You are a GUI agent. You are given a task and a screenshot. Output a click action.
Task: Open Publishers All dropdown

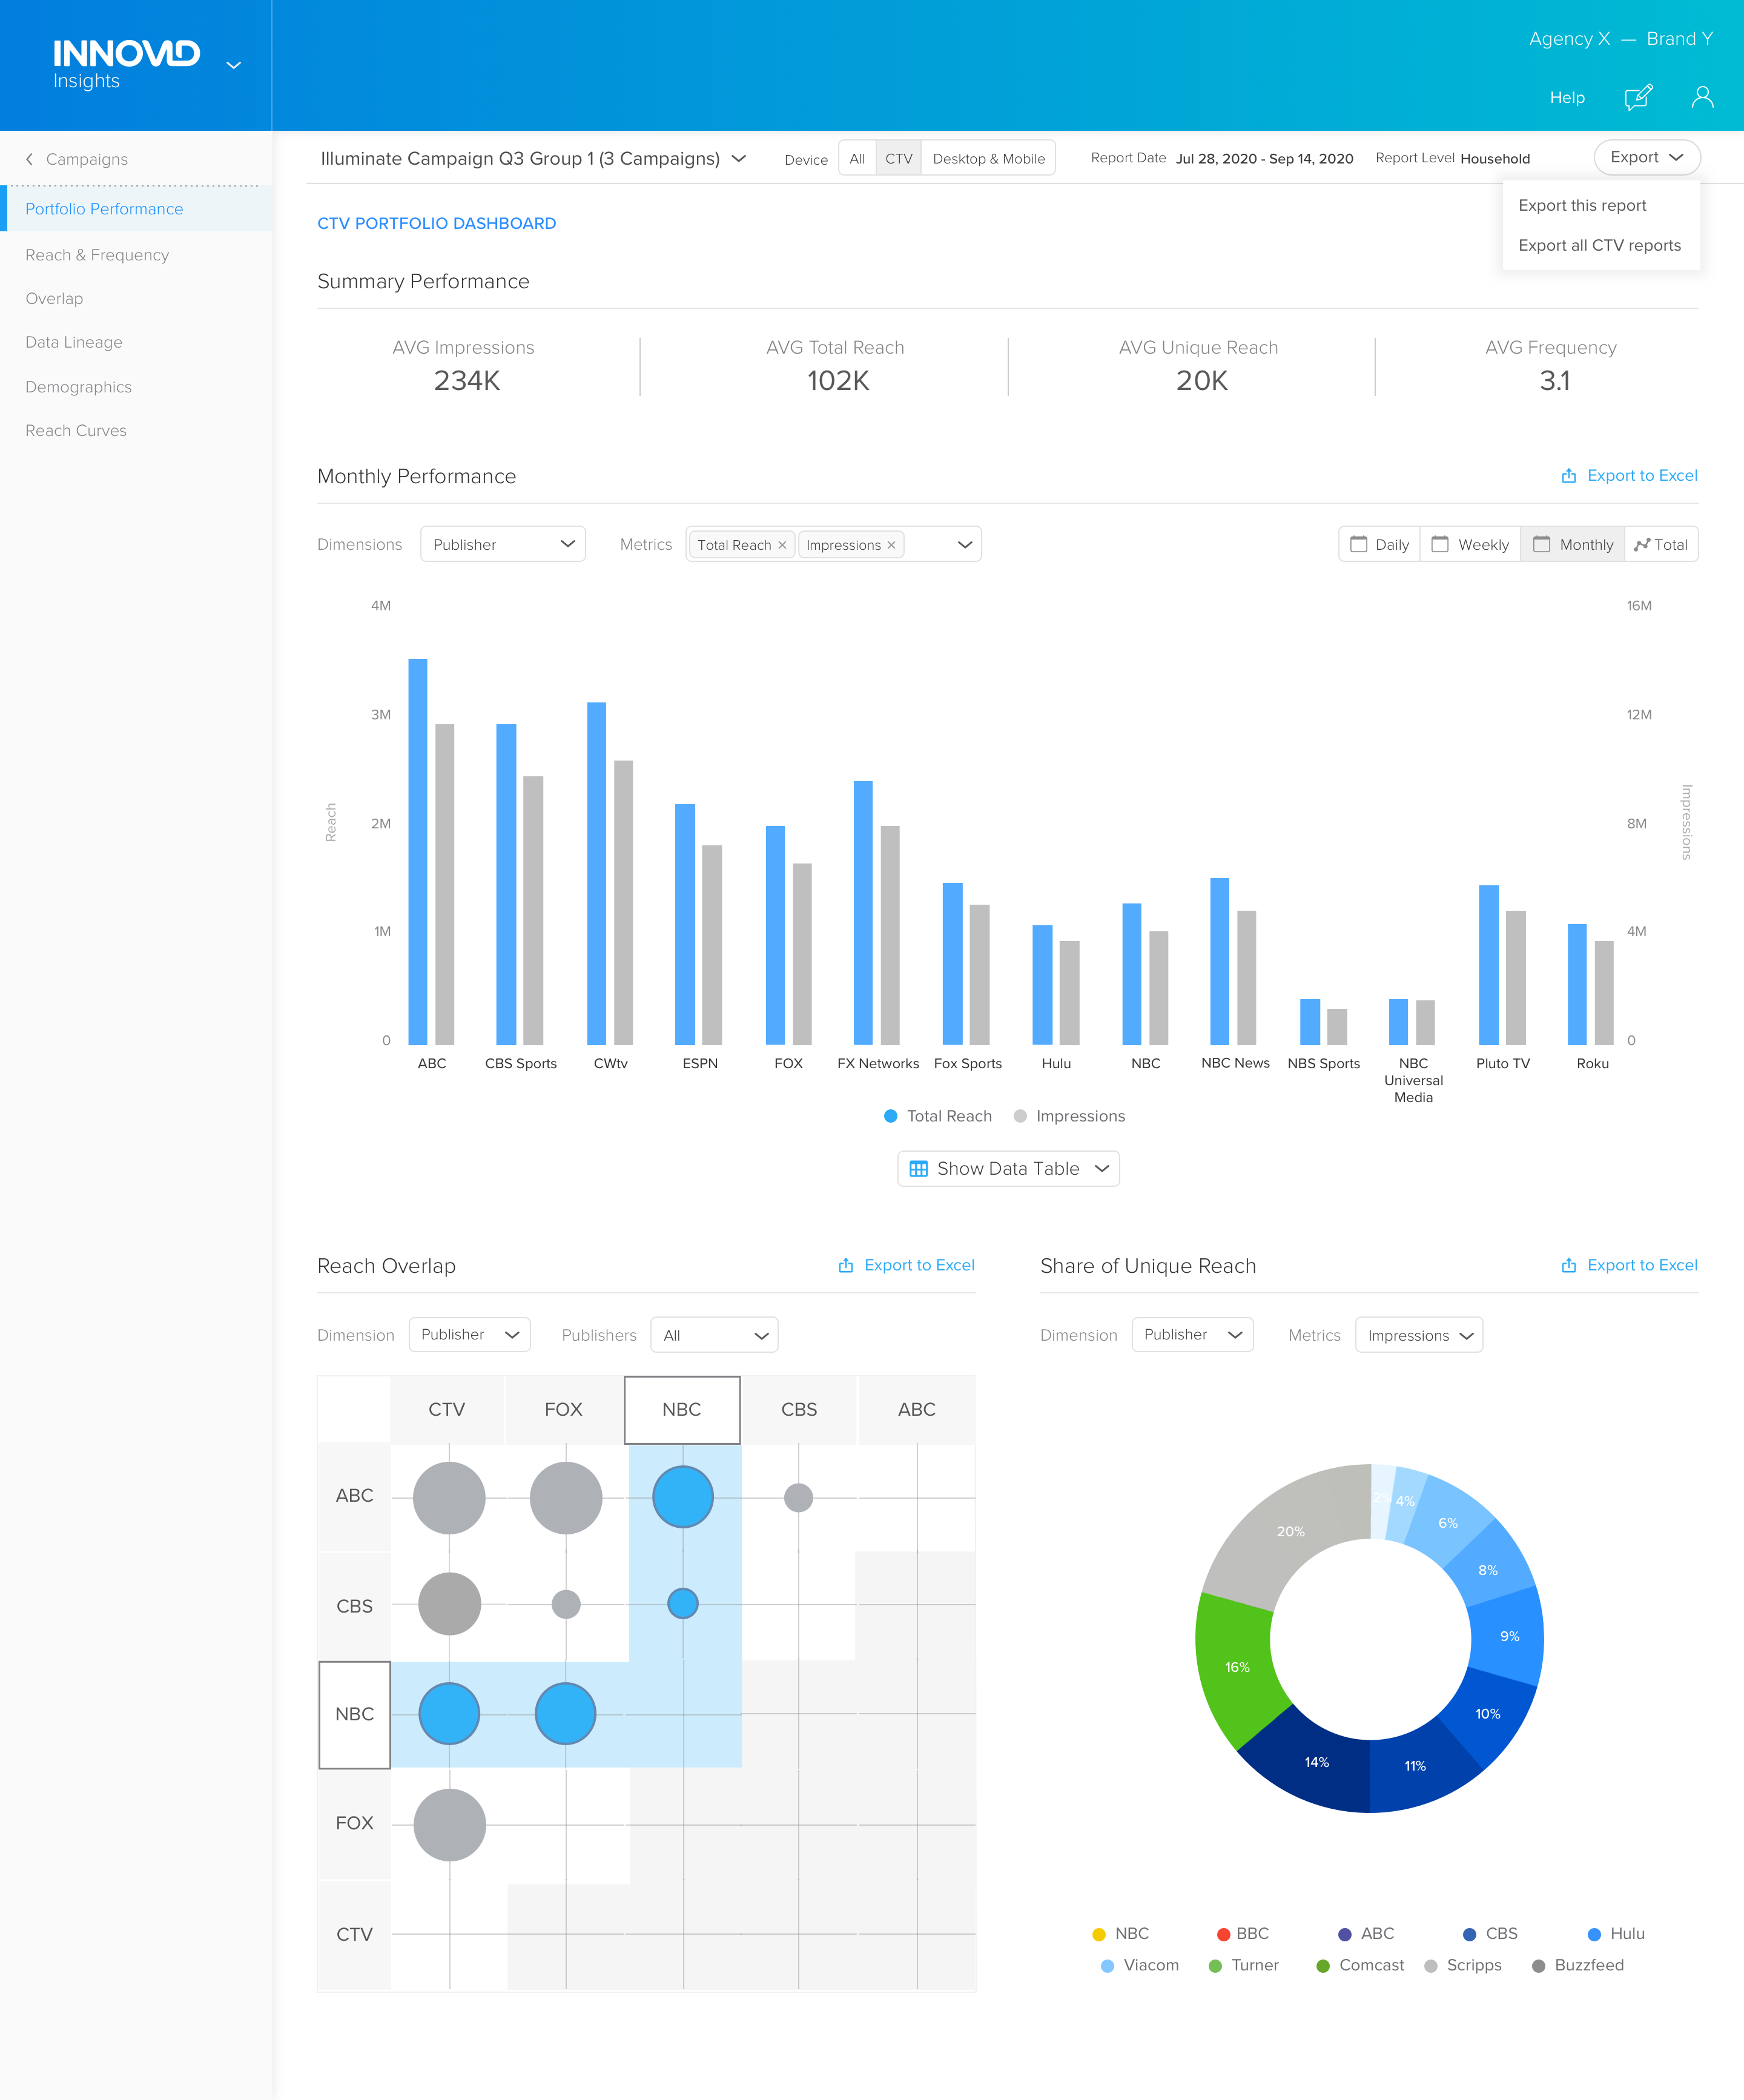[x=714, y=1335]
